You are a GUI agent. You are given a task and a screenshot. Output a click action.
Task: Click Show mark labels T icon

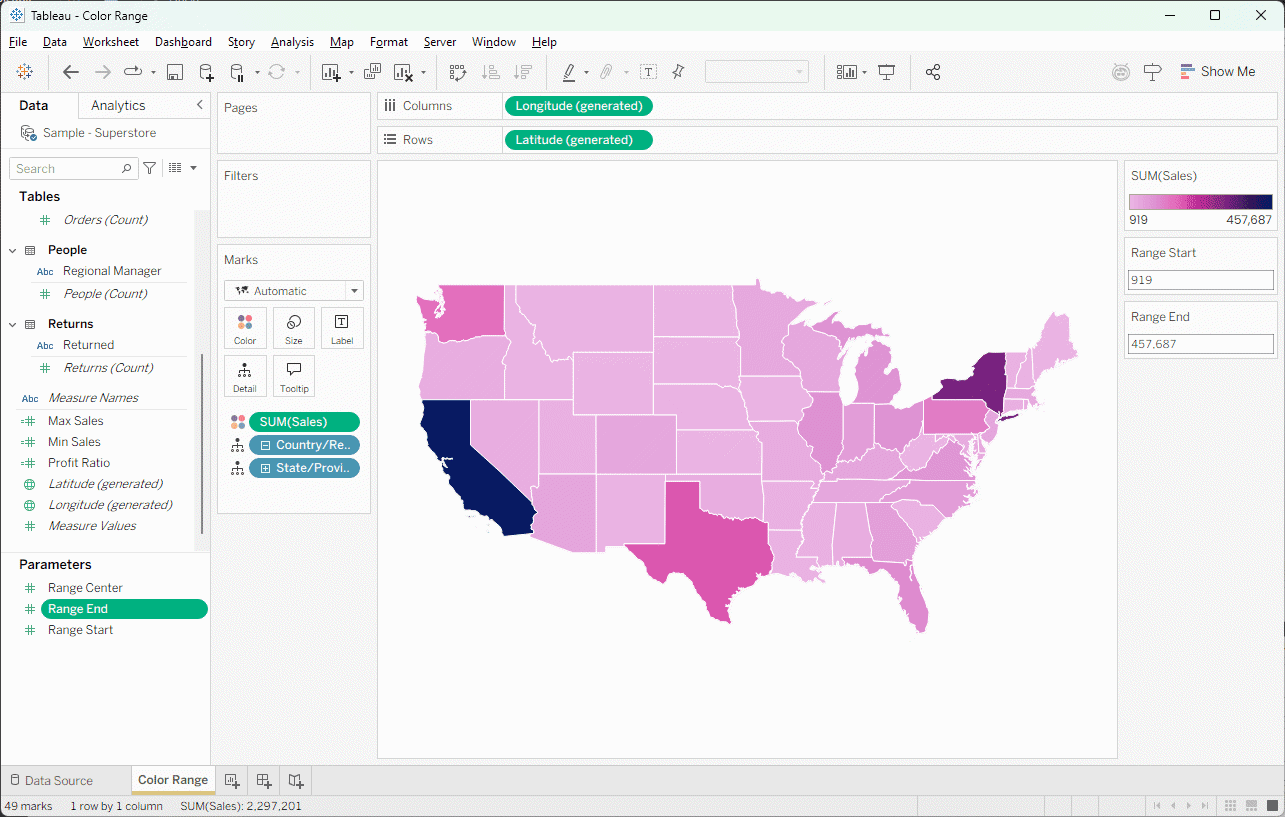(x=648, y=72)
